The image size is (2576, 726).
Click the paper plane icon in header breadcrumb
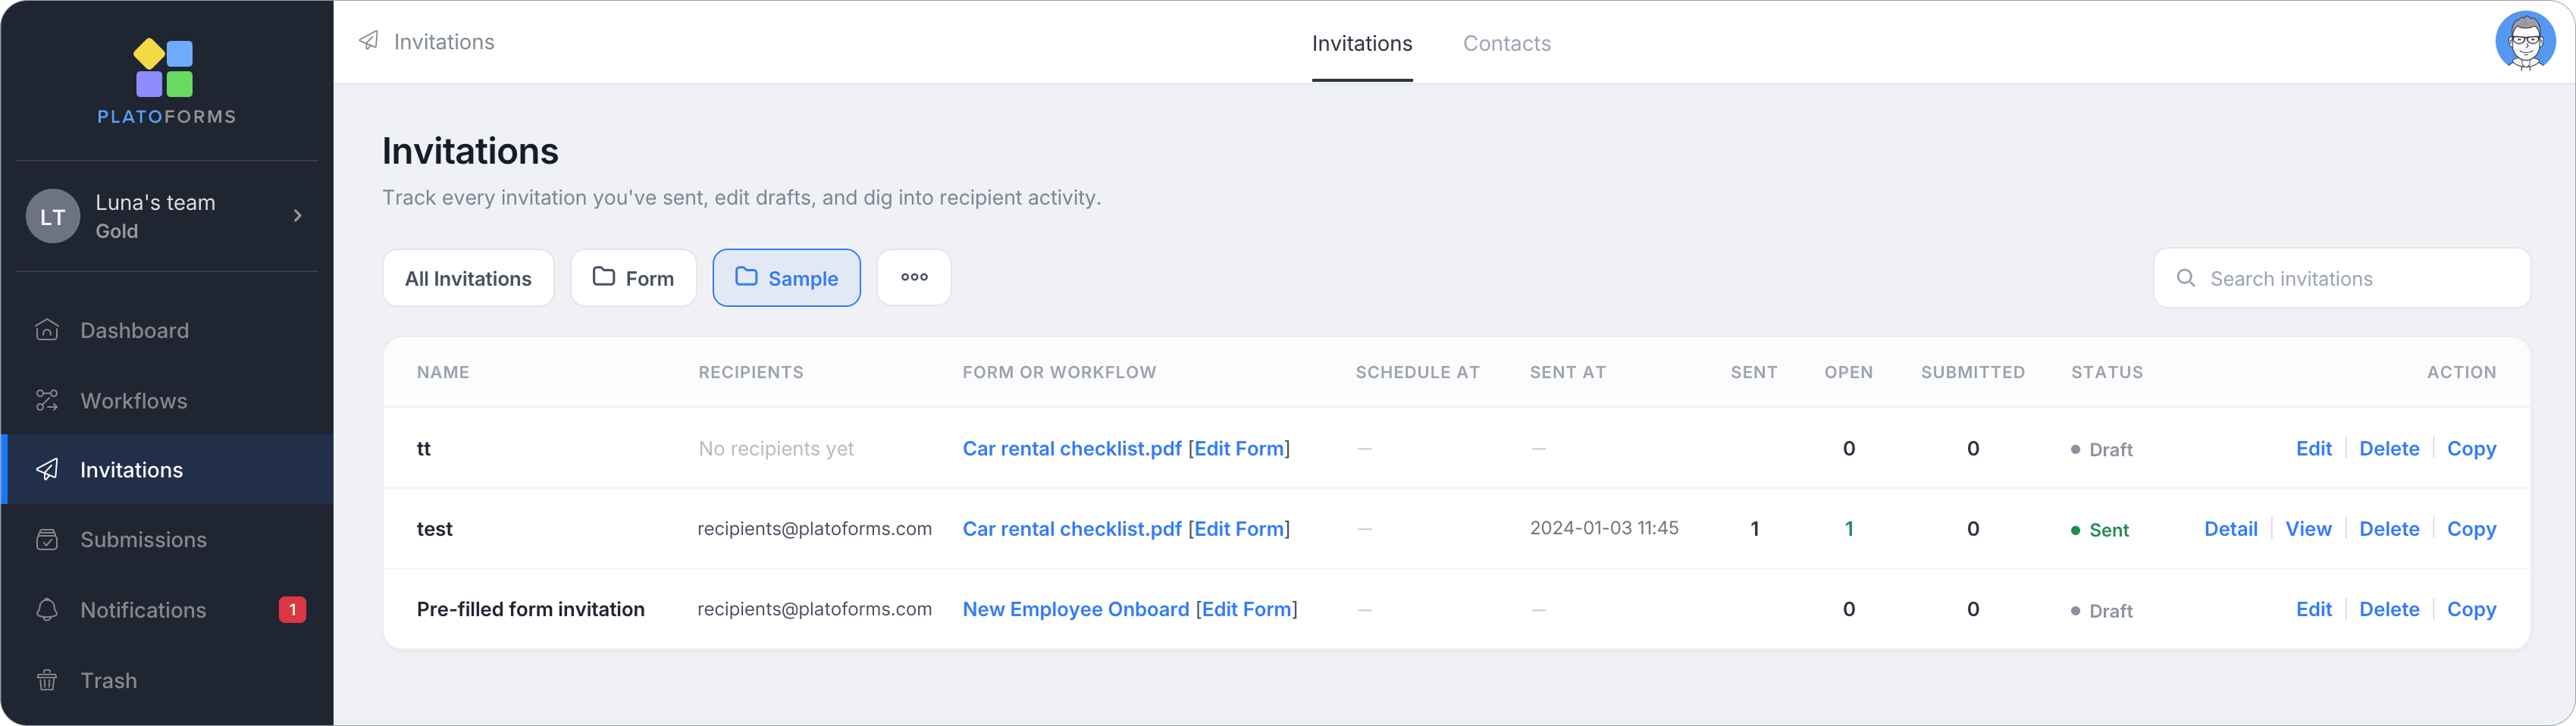coord(369,41)
